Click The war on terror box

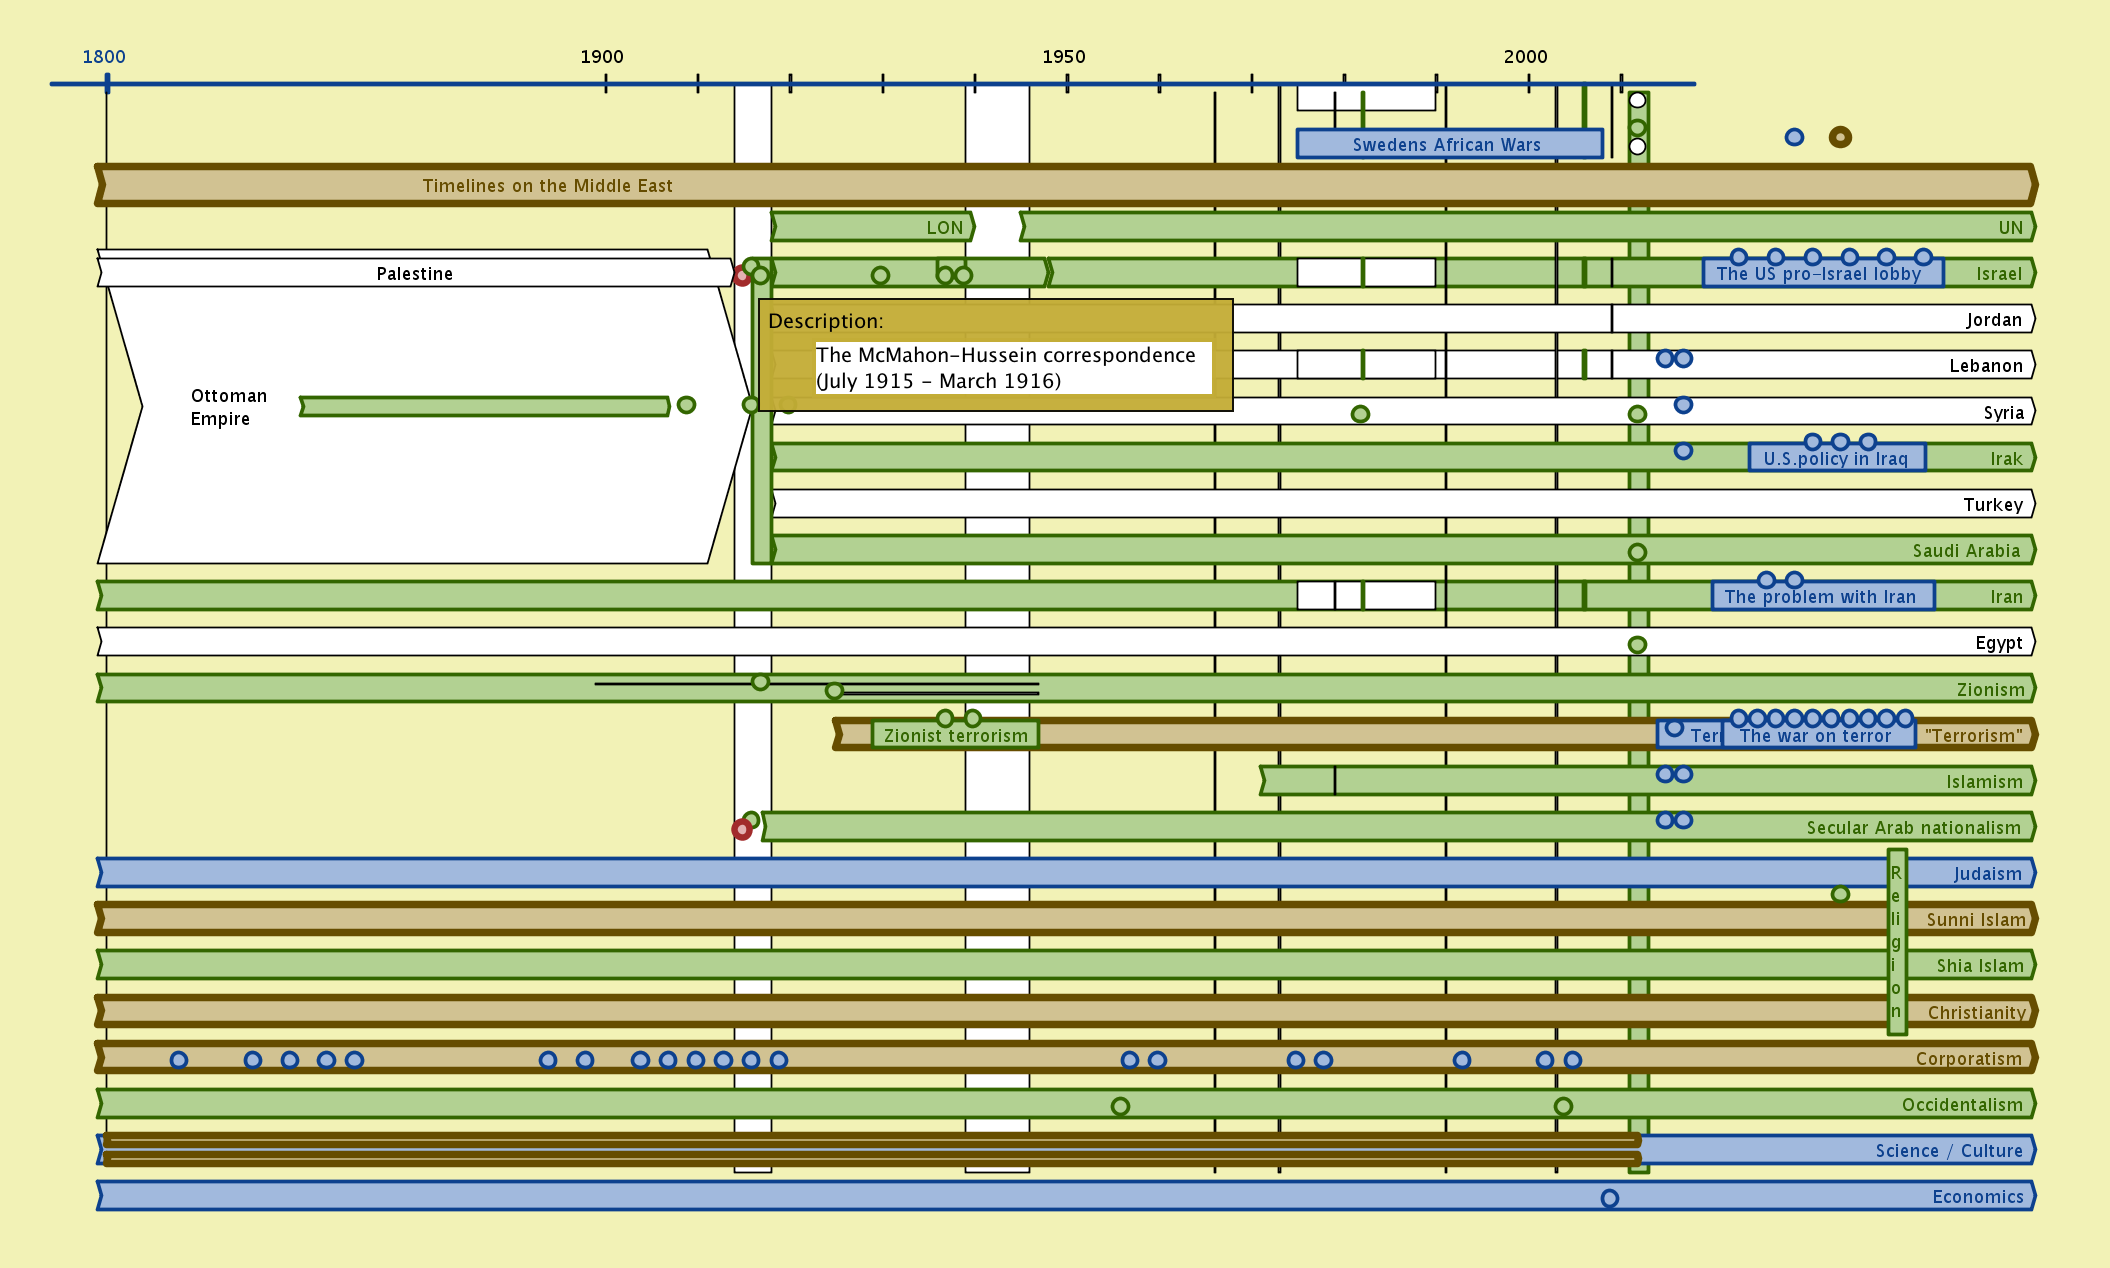click(x=1816, y=736)
